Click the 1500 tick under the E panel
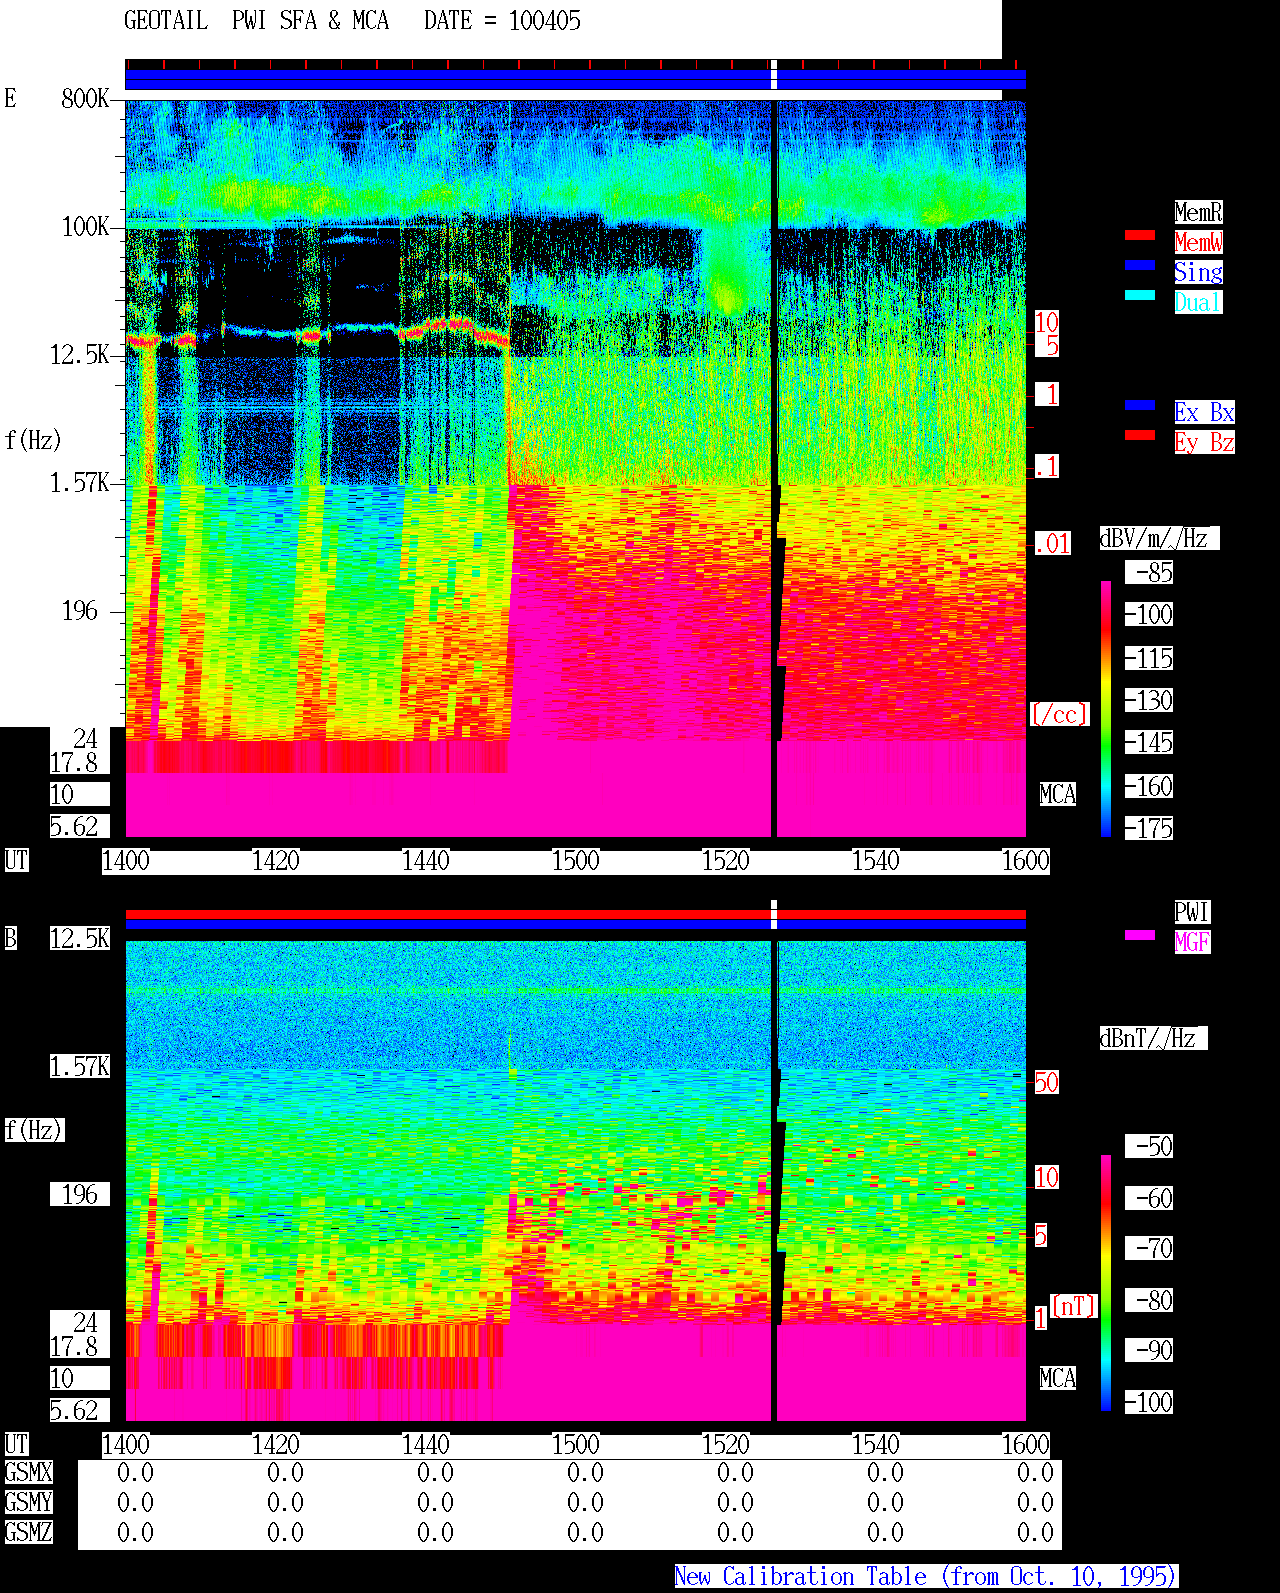This screenshot has height=1593, width=1280. (575, 860)
